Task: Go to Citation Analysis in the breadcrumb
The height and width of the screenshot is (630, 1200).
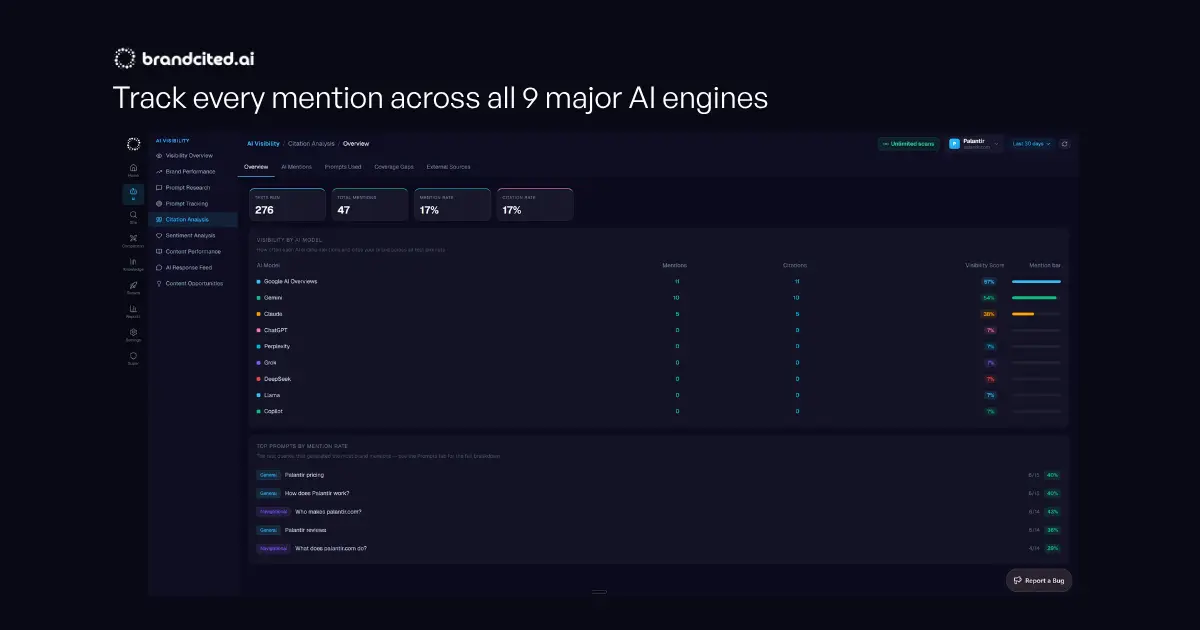Action: tap(311, 144)
